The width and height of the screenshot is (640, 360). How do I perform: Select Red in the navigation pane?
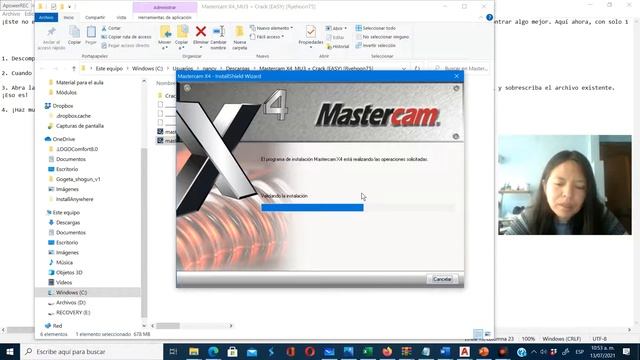pos(57,326)
